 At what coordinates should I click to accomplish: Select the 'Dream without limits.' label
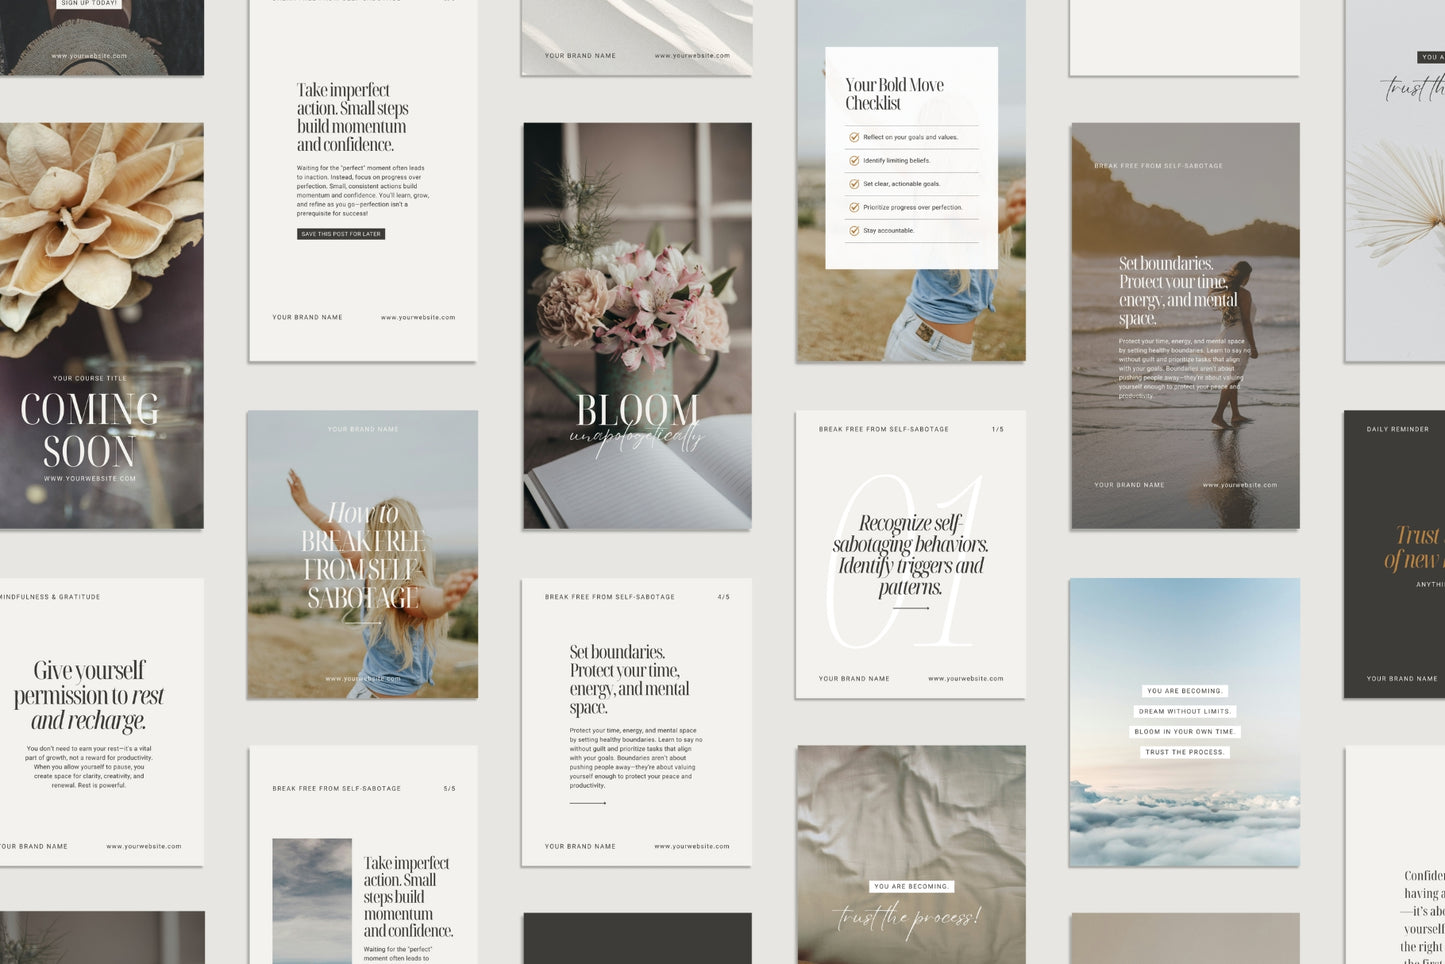point(1184,711)
